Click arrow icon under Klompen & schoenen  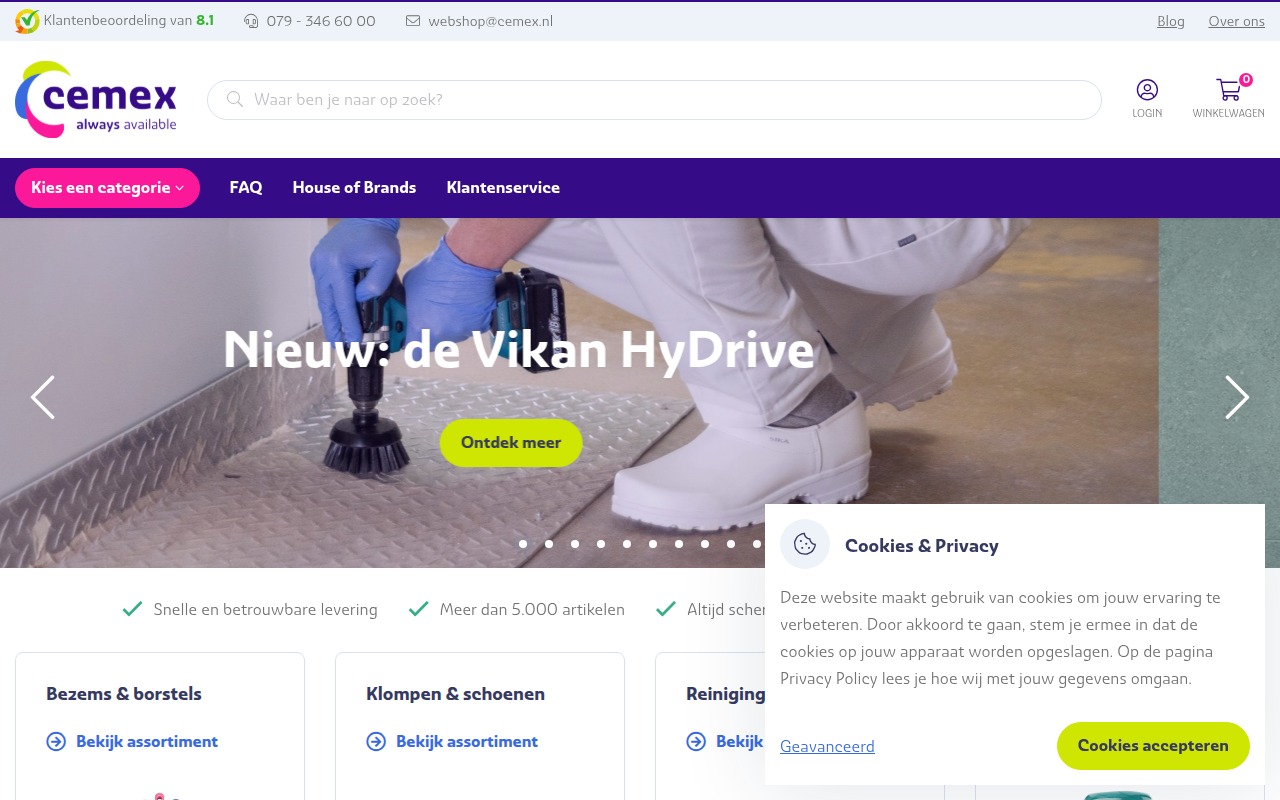tap(376, 741)
